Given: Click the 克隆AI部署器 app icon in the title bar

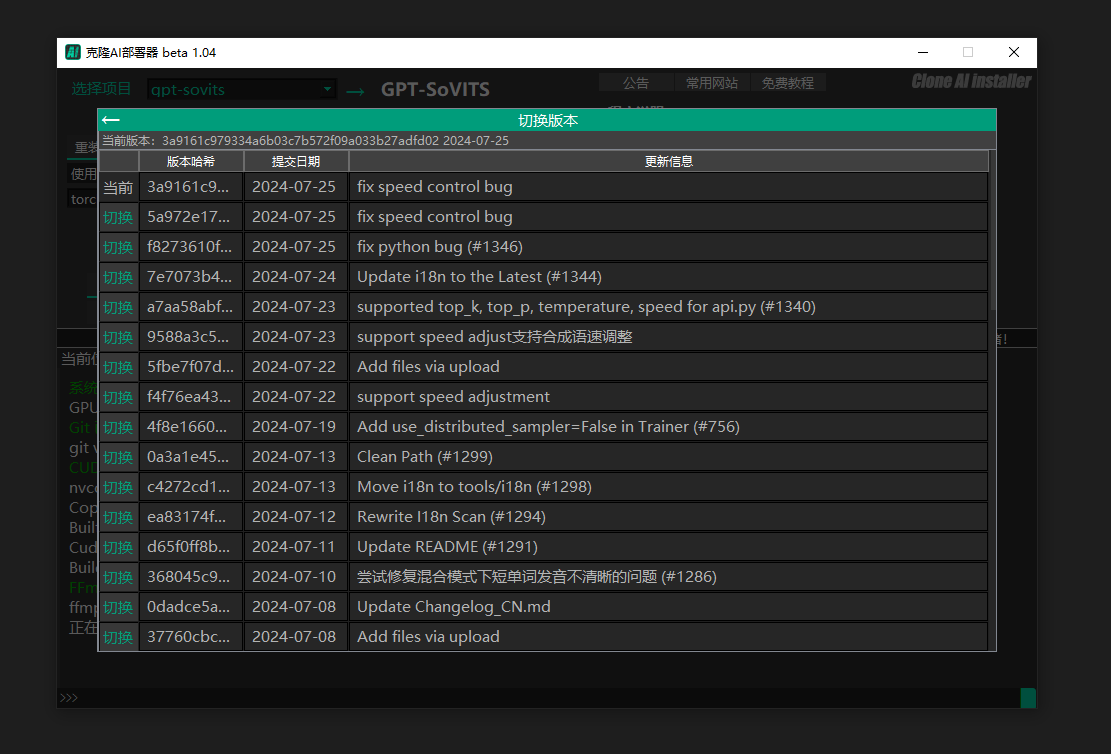Looking at the screenshot, I should pos(73,52).
